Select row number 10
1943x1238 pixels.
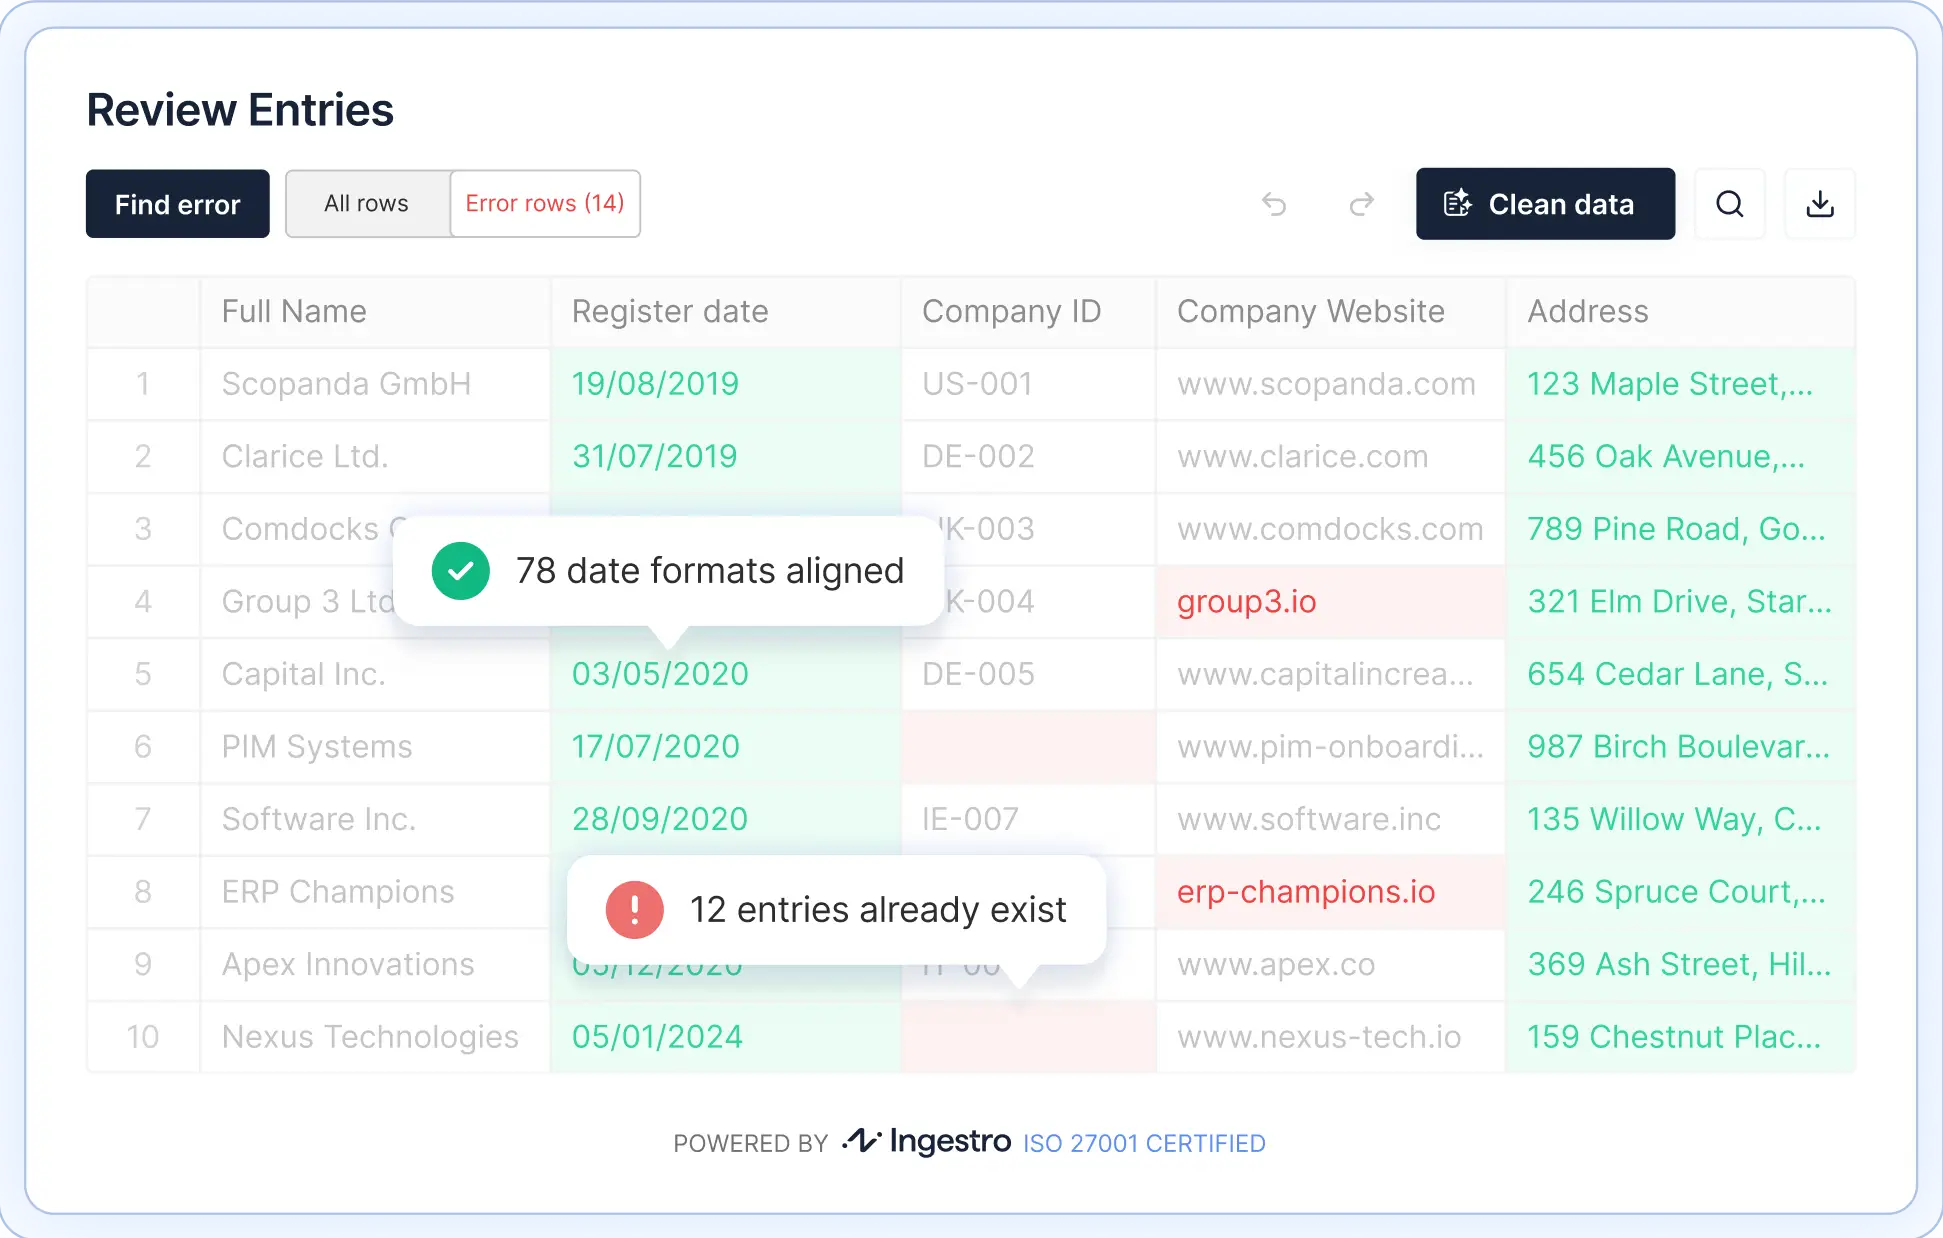(x=143, y=1037)
